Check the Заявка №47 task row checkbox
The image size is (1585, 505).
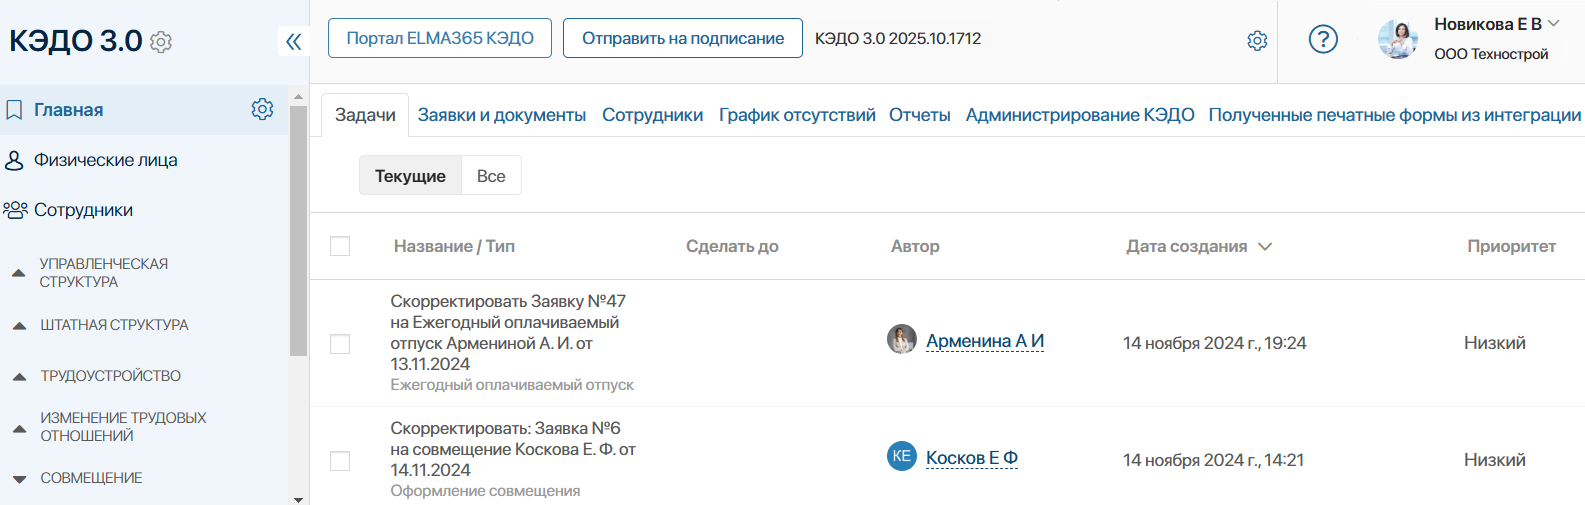340,344
